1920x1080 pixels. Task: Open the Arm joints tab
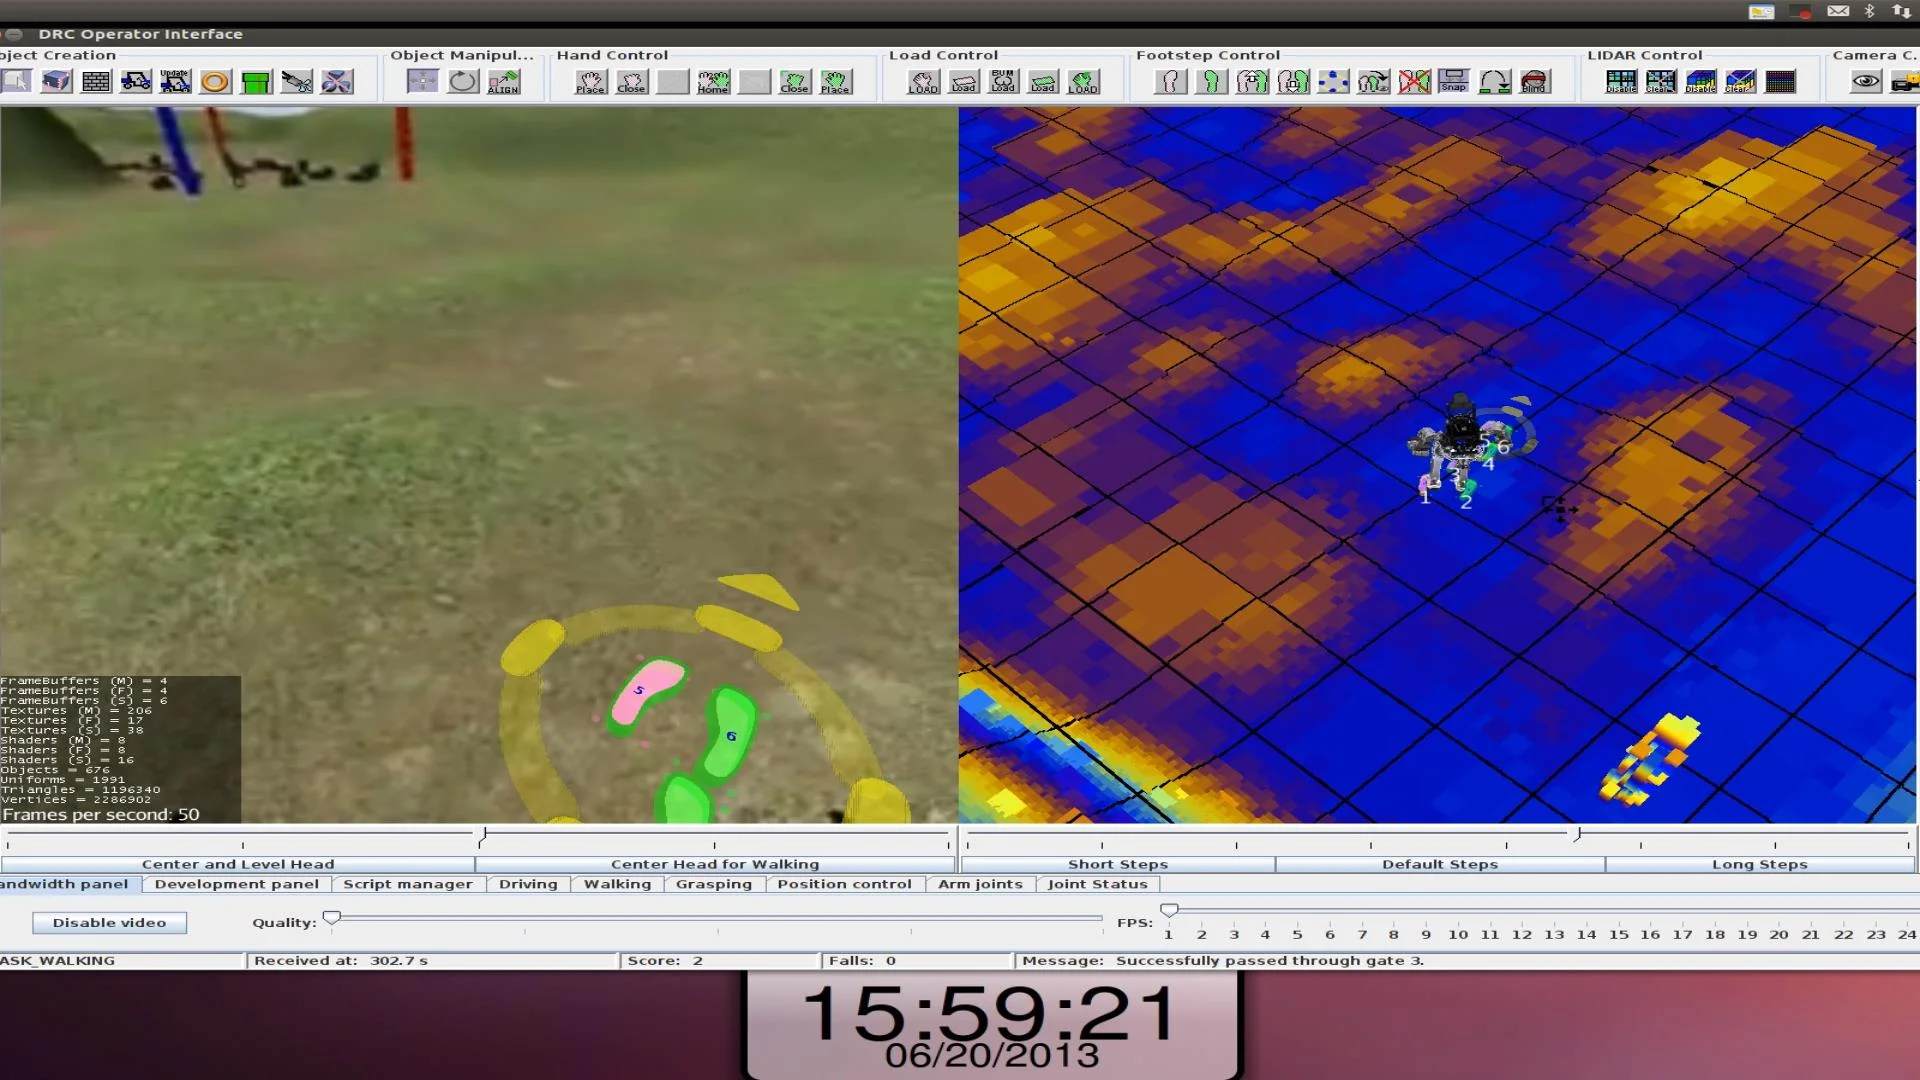coord(981,884)
